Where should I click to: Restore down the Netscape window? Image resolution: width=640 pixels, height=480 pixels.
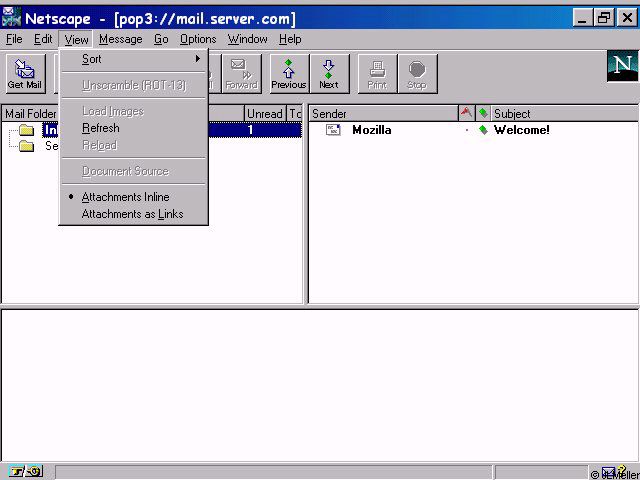[x=604, y=18]
